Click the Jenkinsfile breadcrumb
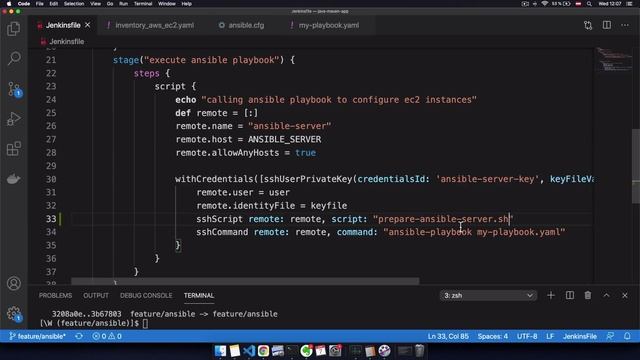Image resolution: width=640 pixels, height=360 pixels. tap(66, 41)
